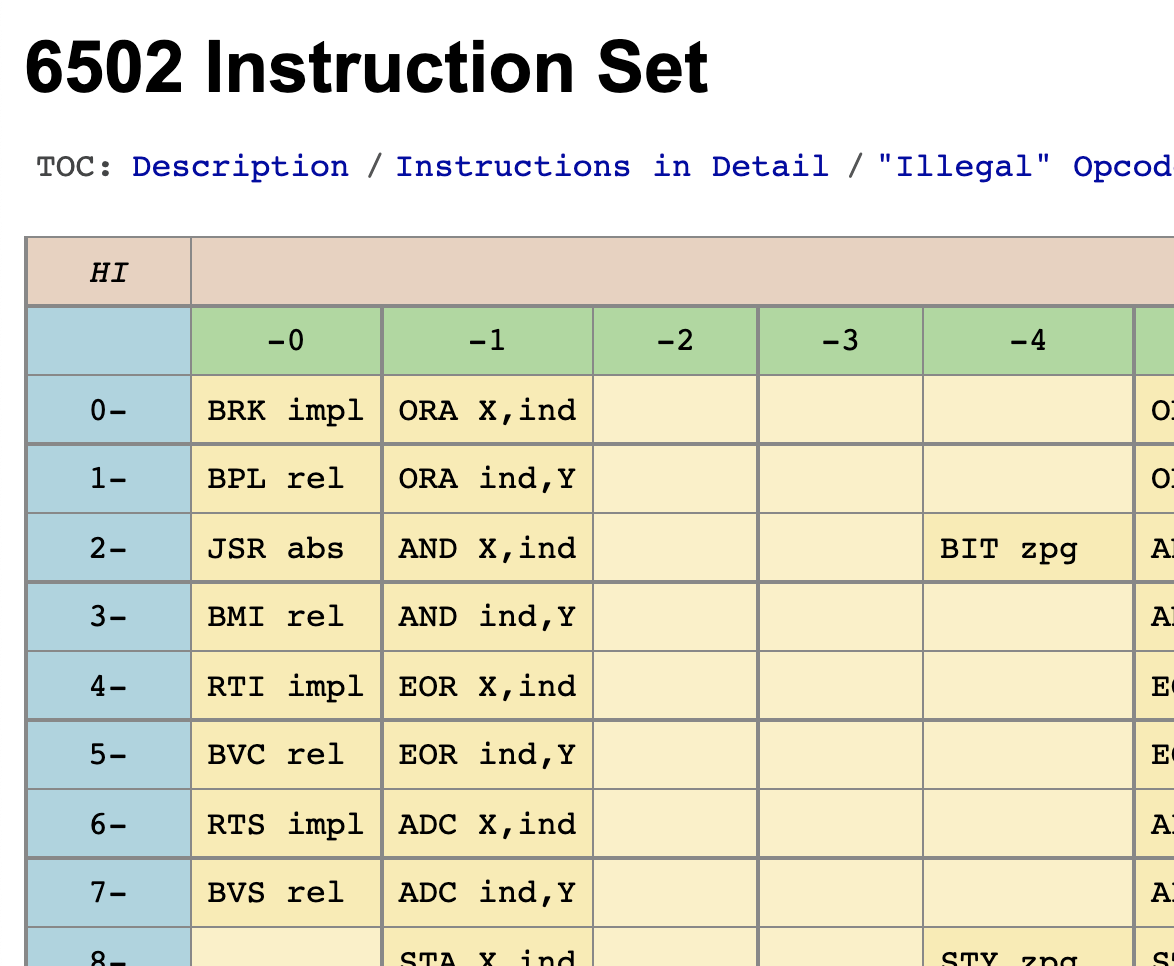Screen dimensions: 1174x966
Task: Click the -4 column header
Action: (x=1027, y=341)
